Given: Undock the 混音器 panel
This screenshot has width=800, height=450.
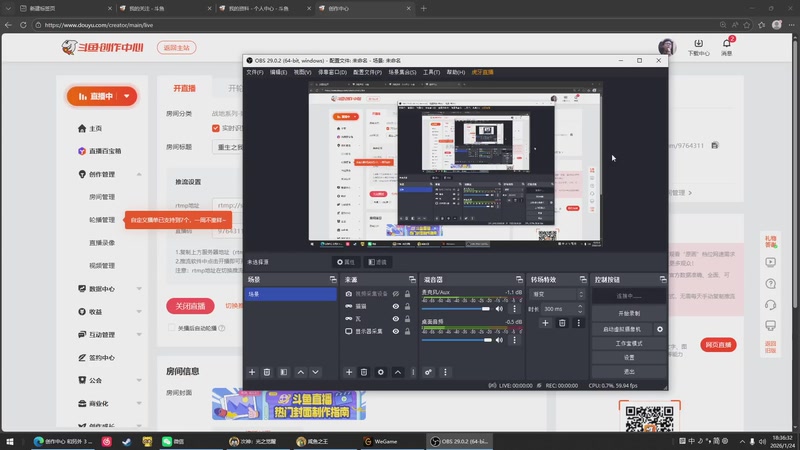Looking at the screenshot, I should pos(519,280).
